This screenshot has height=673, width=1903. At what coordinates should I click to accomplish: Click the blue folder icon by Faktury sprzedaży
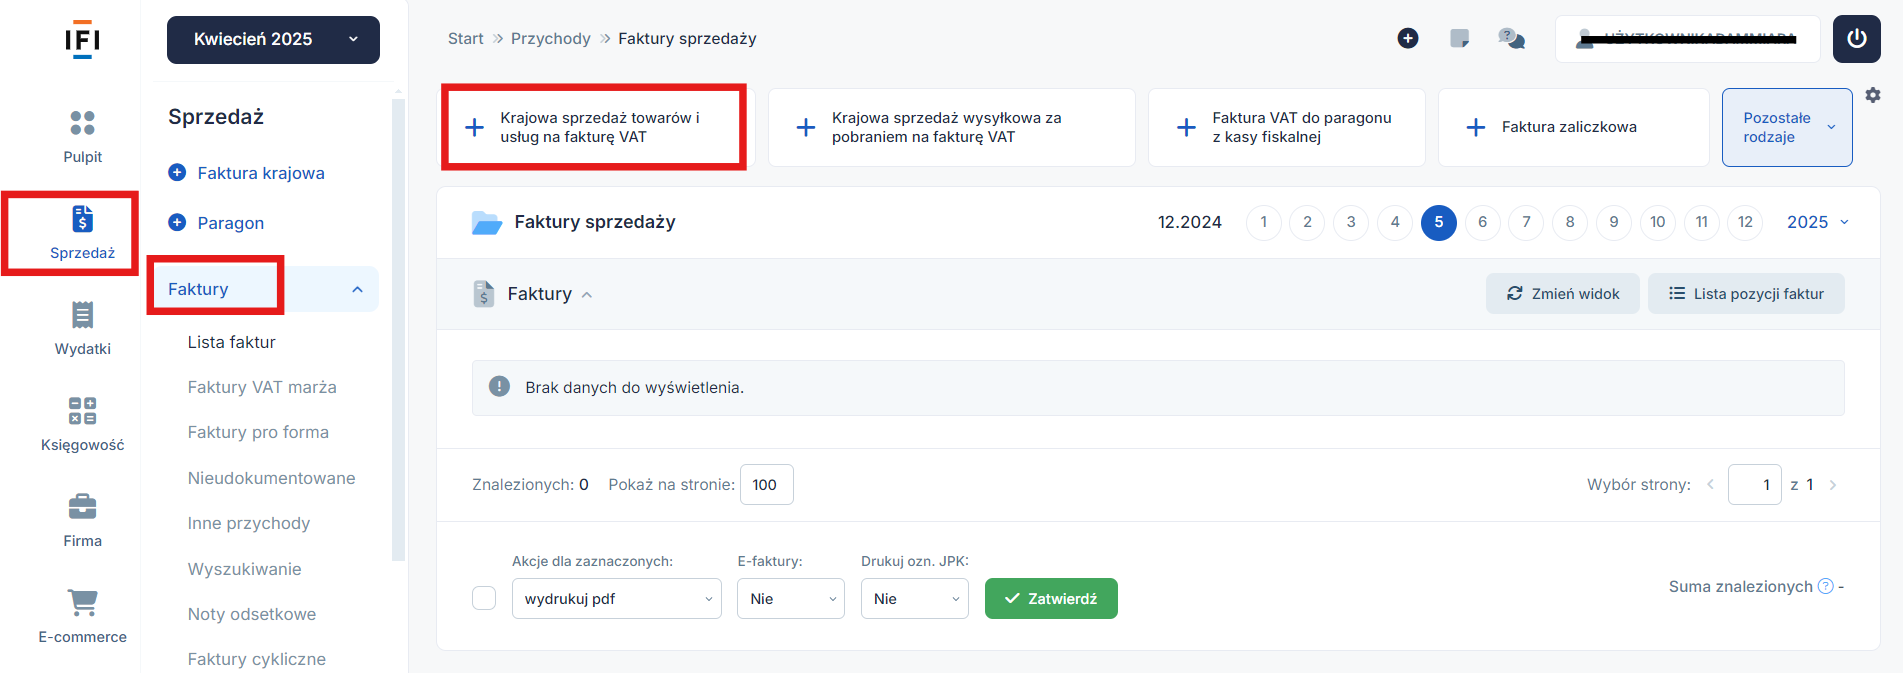pos(486,222)
